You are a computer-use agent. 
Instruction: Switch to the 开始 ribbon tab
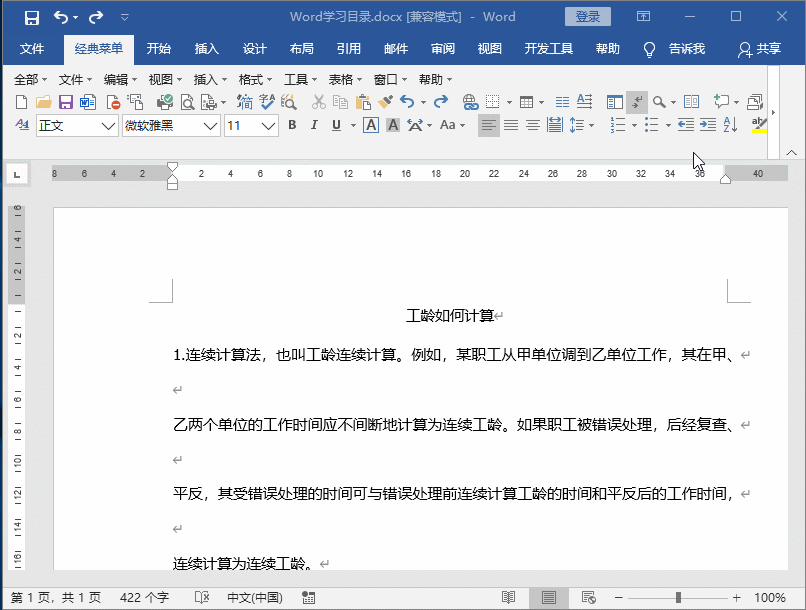pos(158,49)
